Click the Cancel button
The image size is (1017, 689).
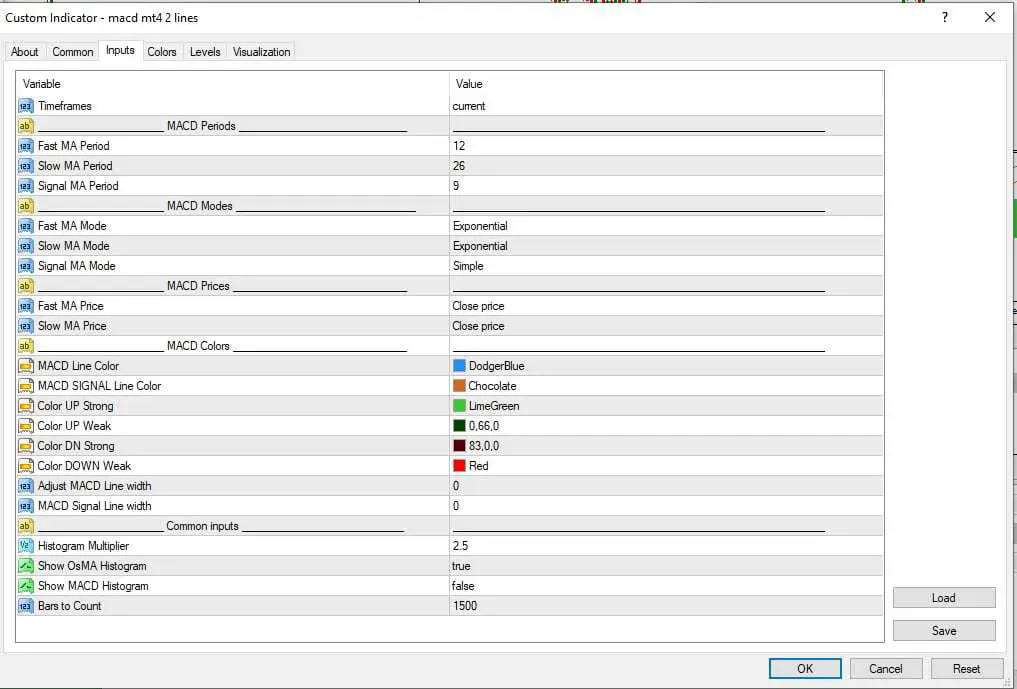tap(885, 668)
